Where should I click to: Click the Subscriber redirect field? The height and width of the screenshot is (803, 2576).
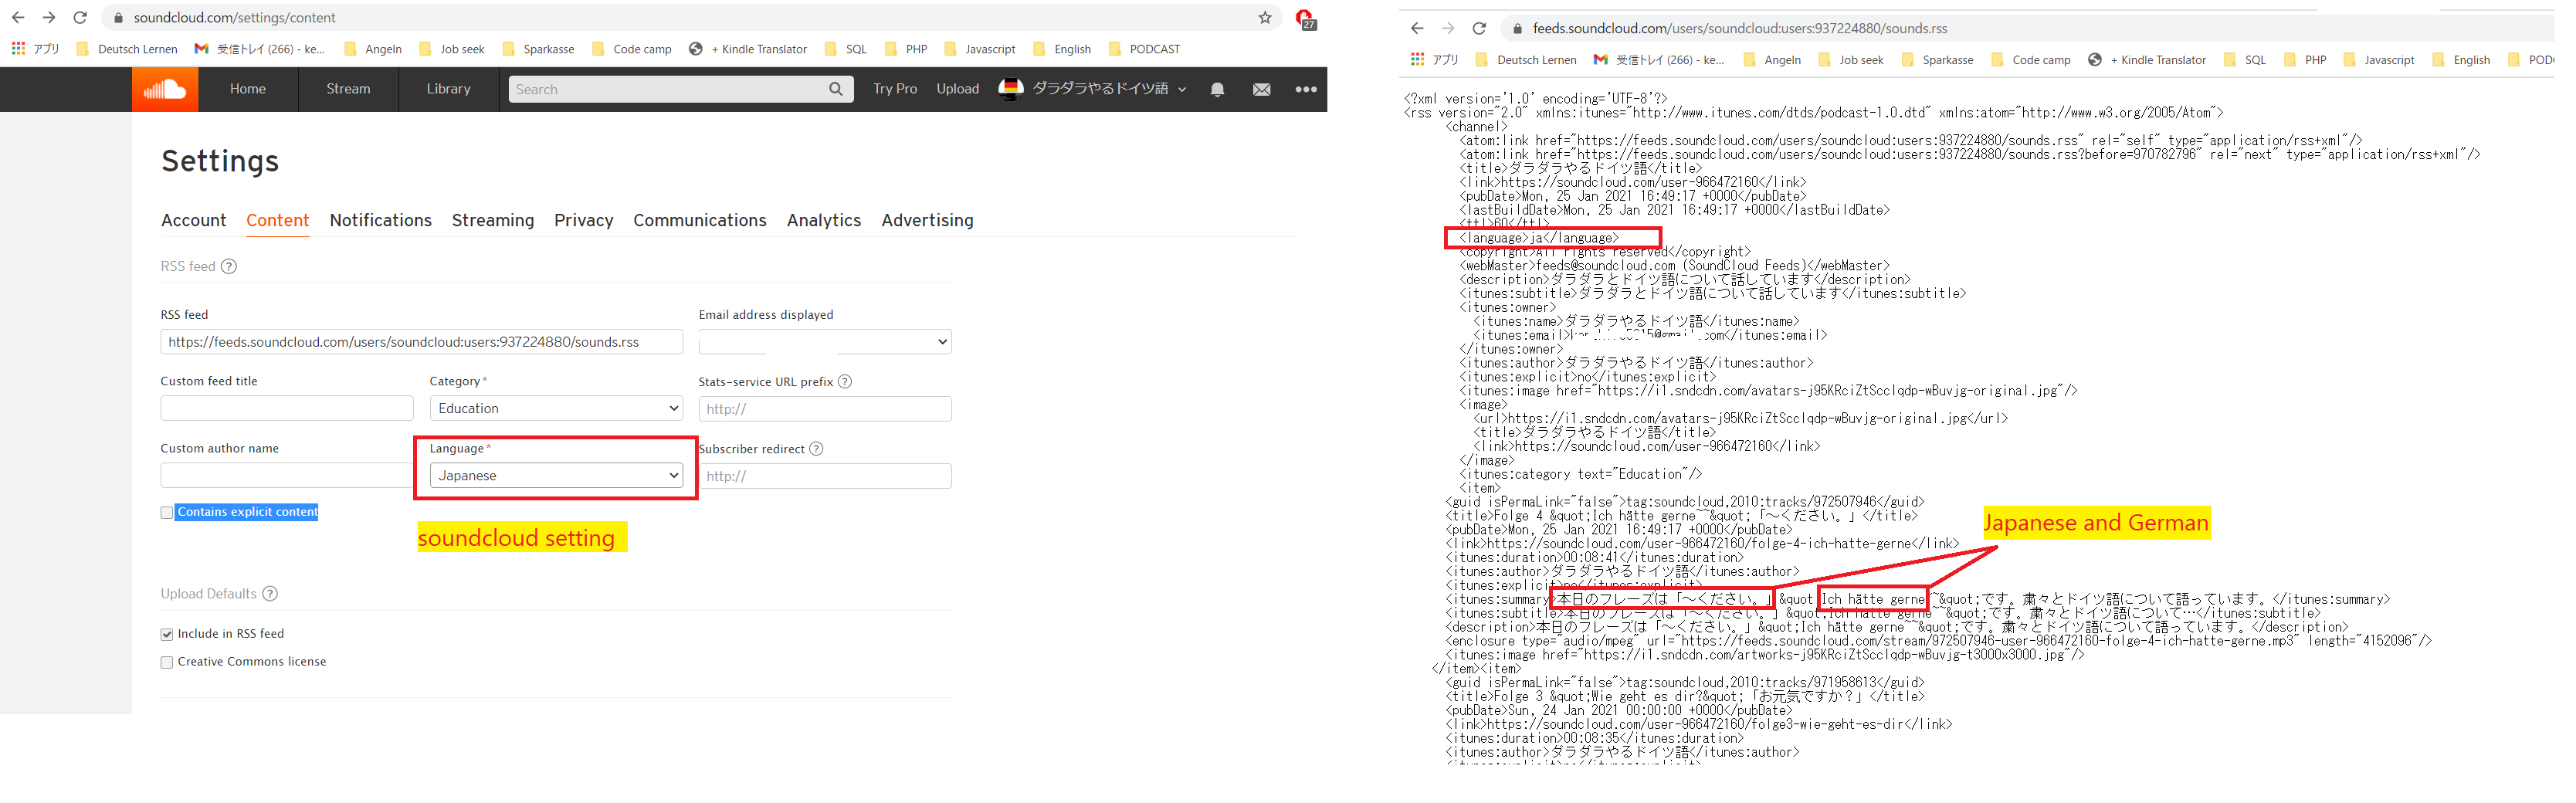pos(825,475)
